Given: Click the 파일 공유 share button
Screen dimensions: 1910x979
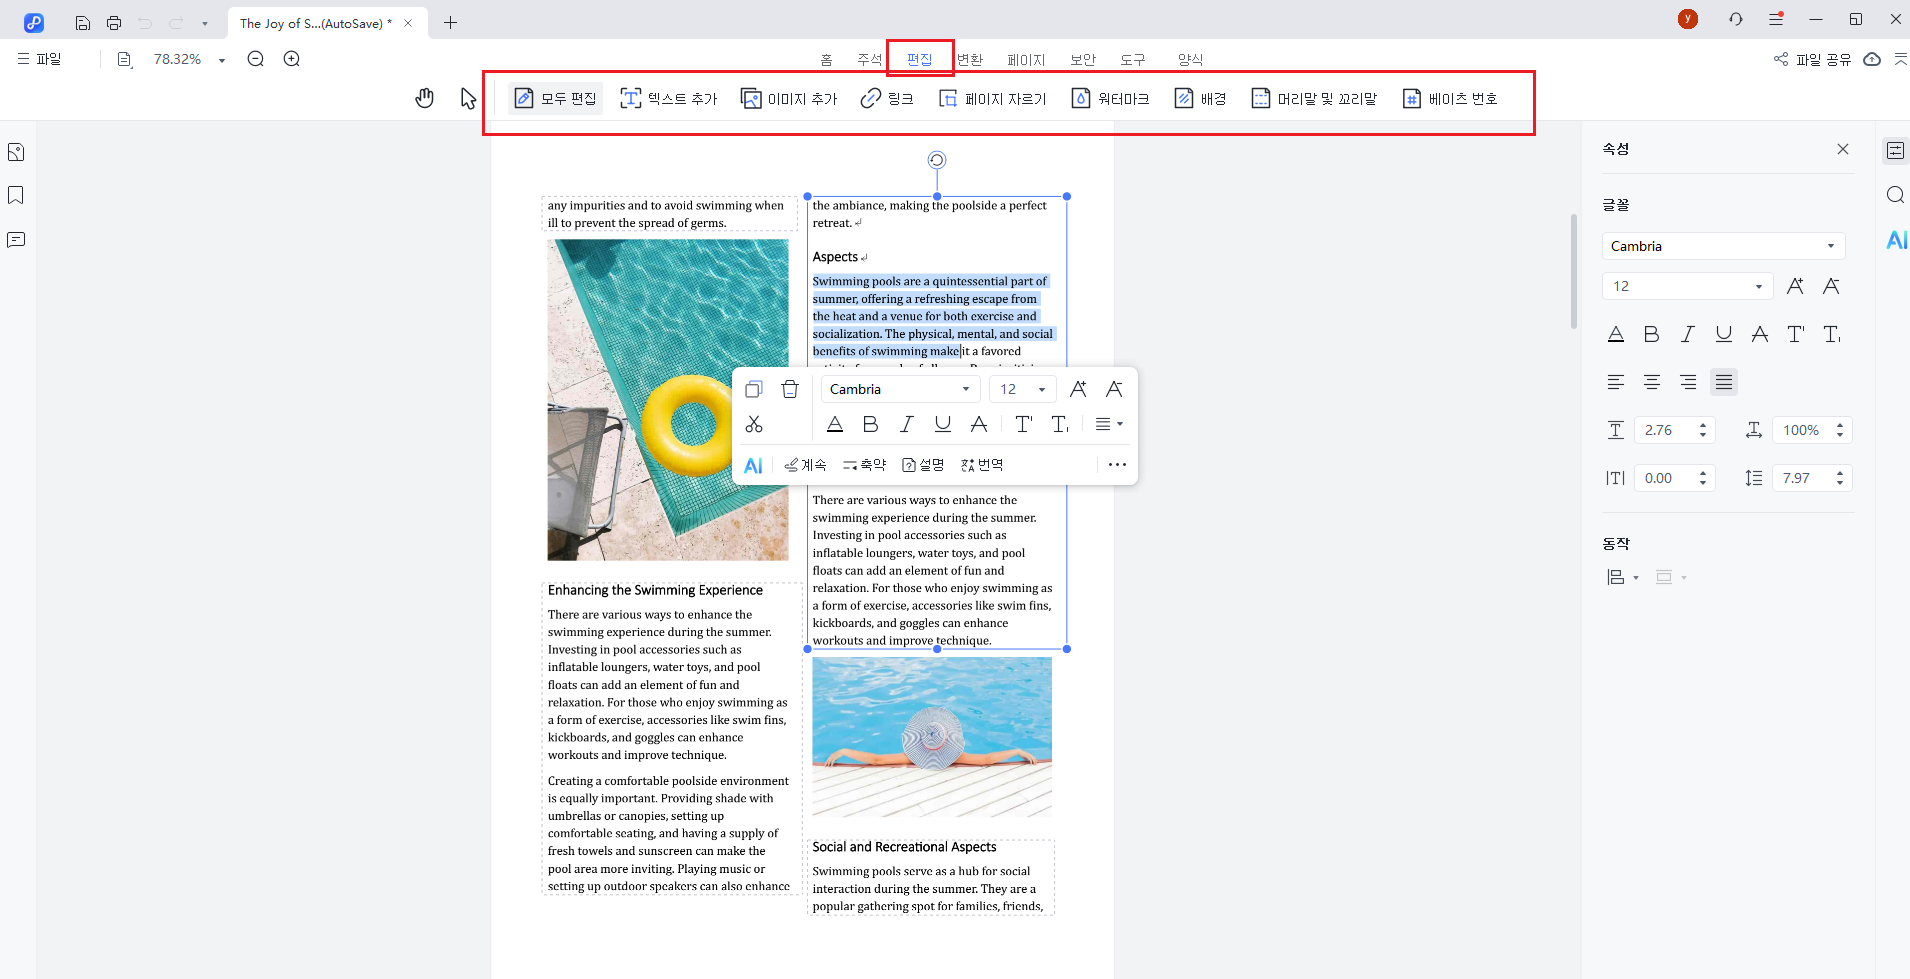Looking at the screenshot, I should [x=1812, y=59].
